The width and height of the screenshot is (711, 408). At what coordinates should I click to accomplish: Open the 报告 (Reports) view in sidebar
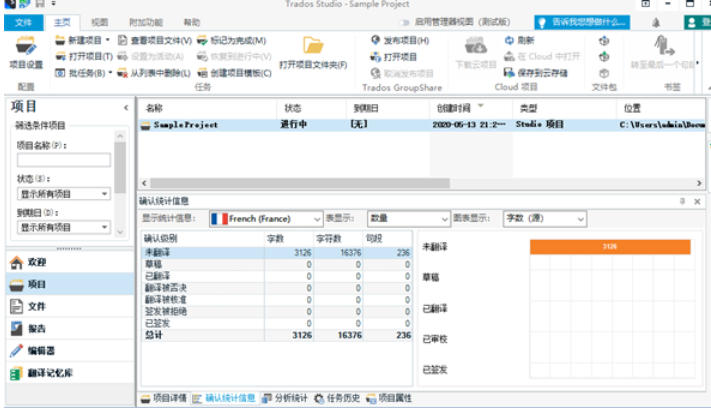coord(36,329)
